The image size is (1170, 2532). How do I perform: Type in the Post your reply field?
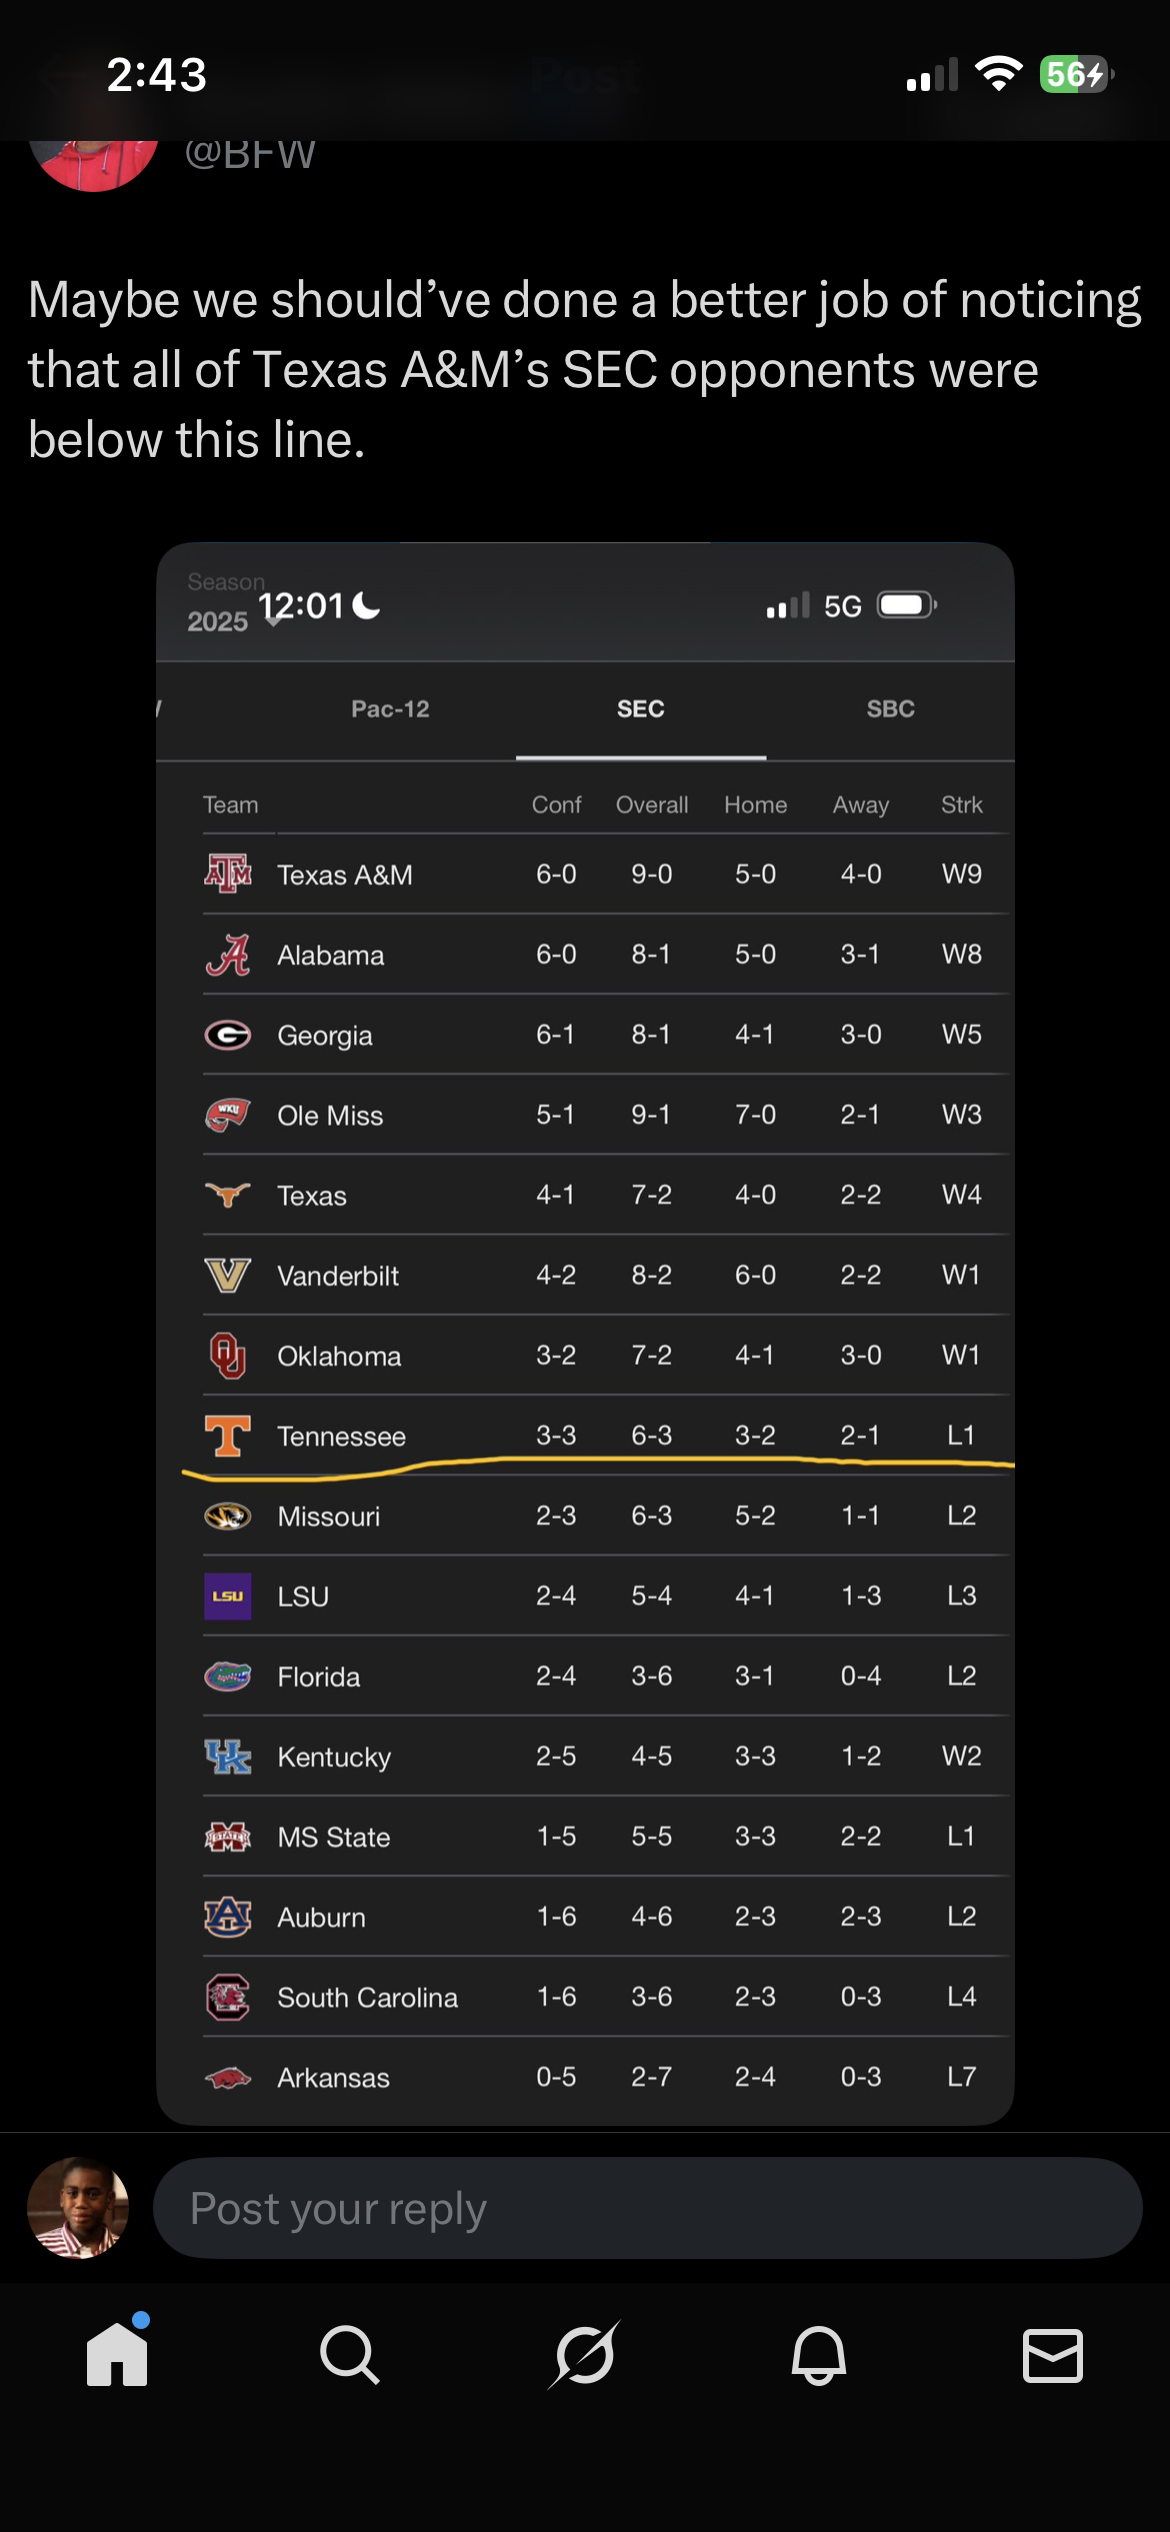coord(646,2208)
